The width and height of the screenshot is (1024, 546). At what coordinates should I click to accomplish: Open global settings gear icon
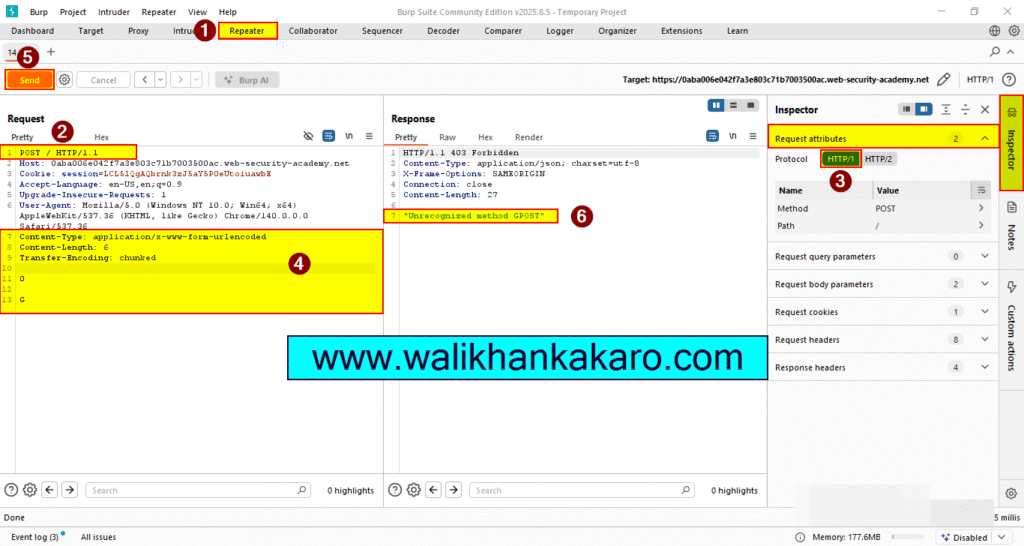click(x=1014, y=31)
